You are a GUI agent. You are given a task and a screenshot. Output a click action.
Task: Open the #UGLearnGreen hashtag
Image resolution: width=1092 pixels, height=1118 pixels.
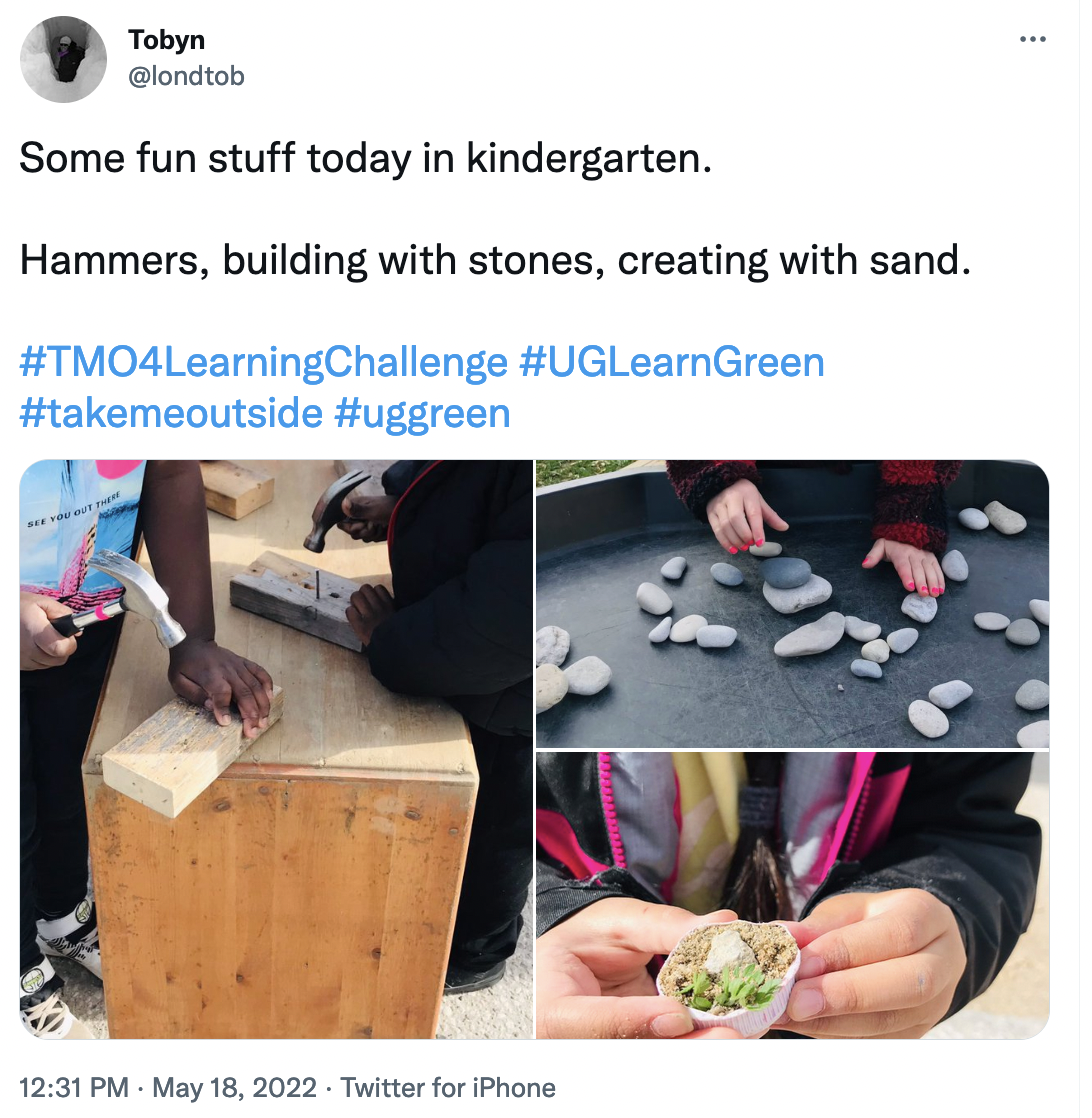[x=671, y=362]
